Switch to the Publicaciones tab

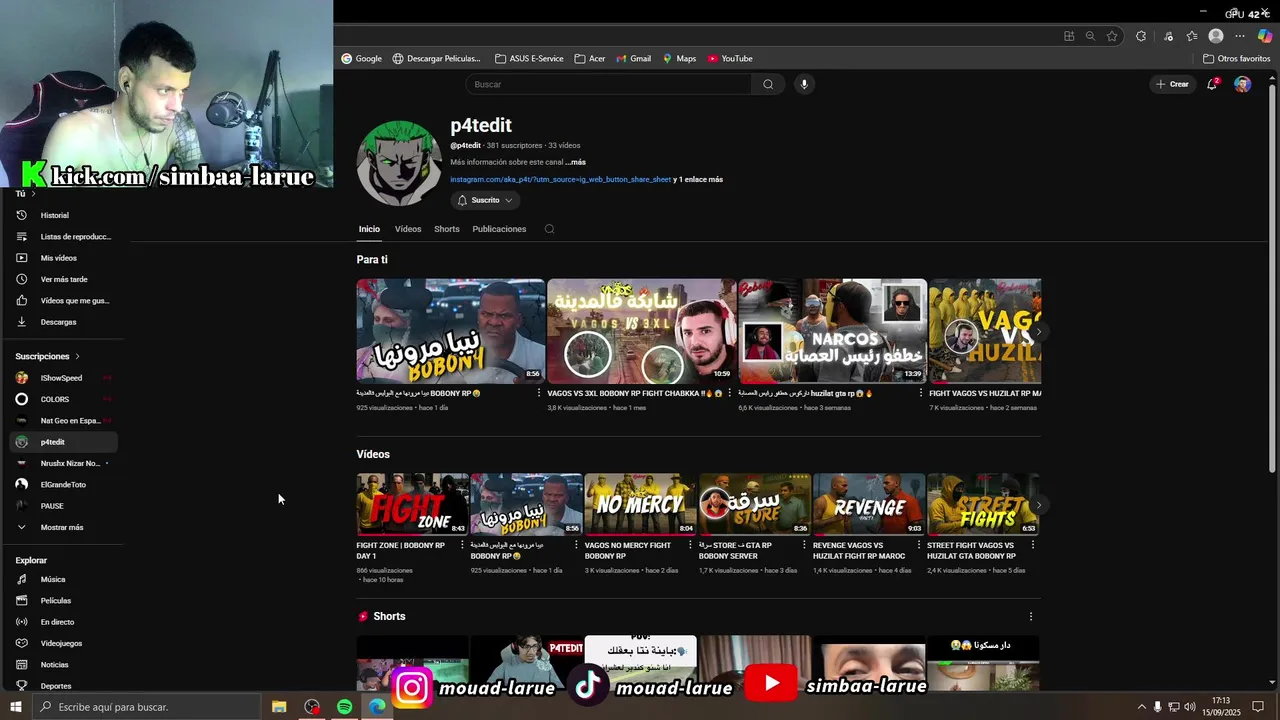pyautogui.click(x=499, y=229)
